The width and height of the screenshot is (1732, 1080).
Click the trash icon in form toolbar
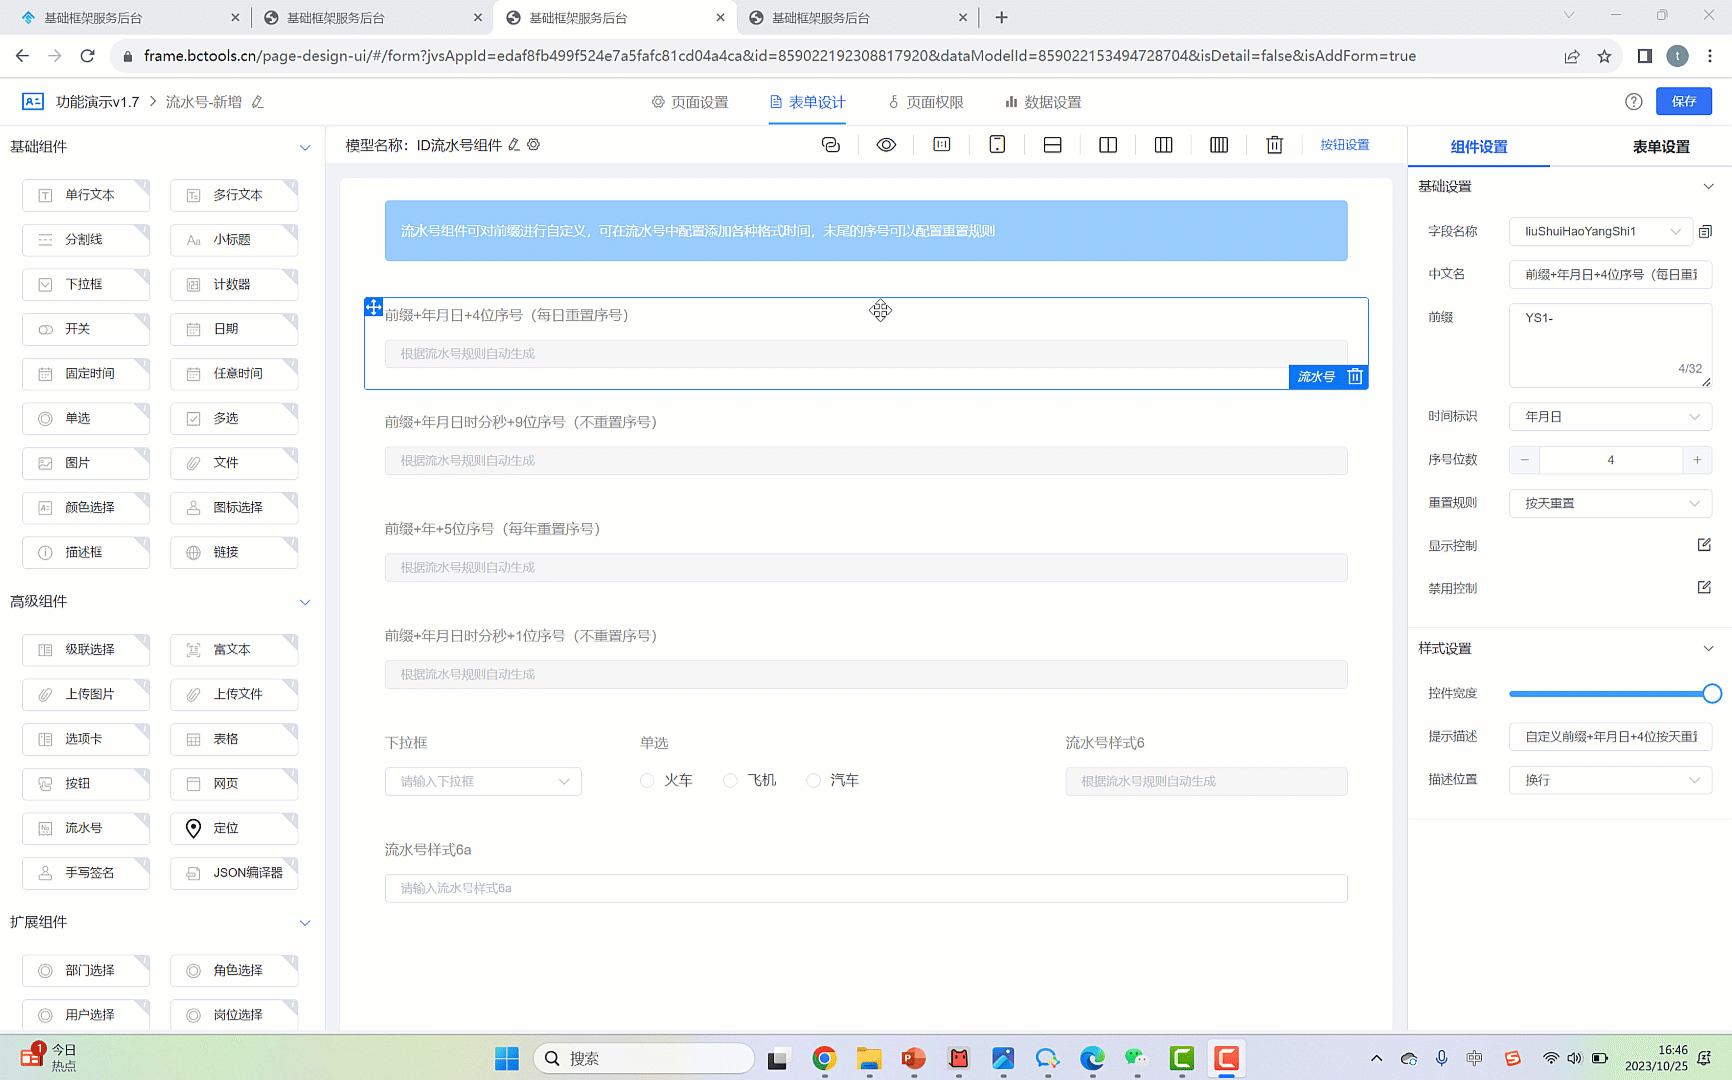click(x=1274, y=145)
